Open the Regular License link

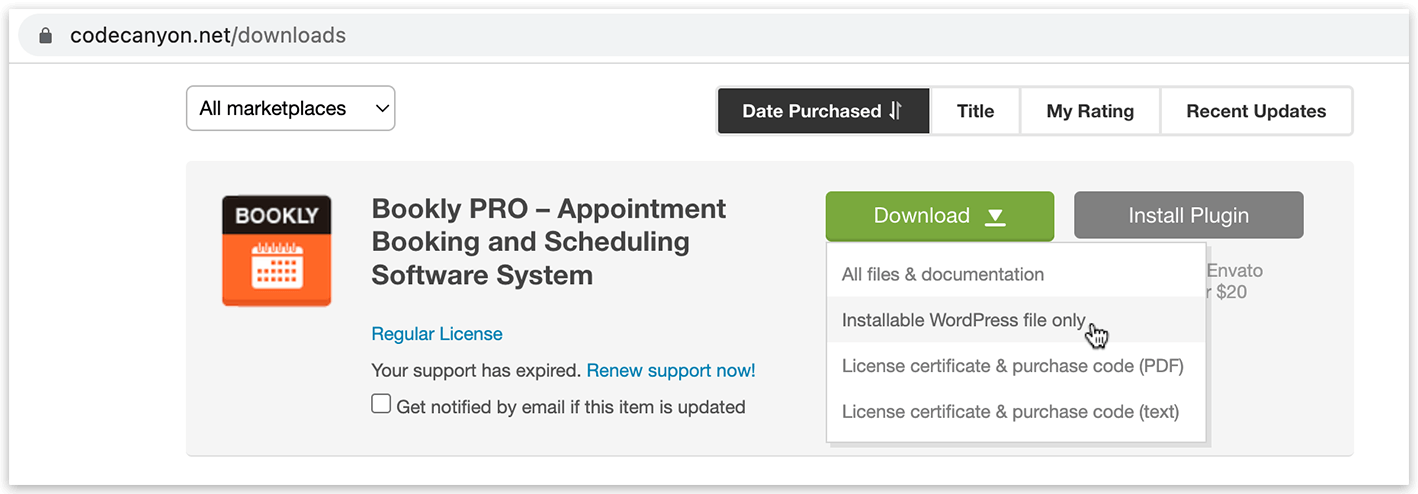[x=437, y=334]
